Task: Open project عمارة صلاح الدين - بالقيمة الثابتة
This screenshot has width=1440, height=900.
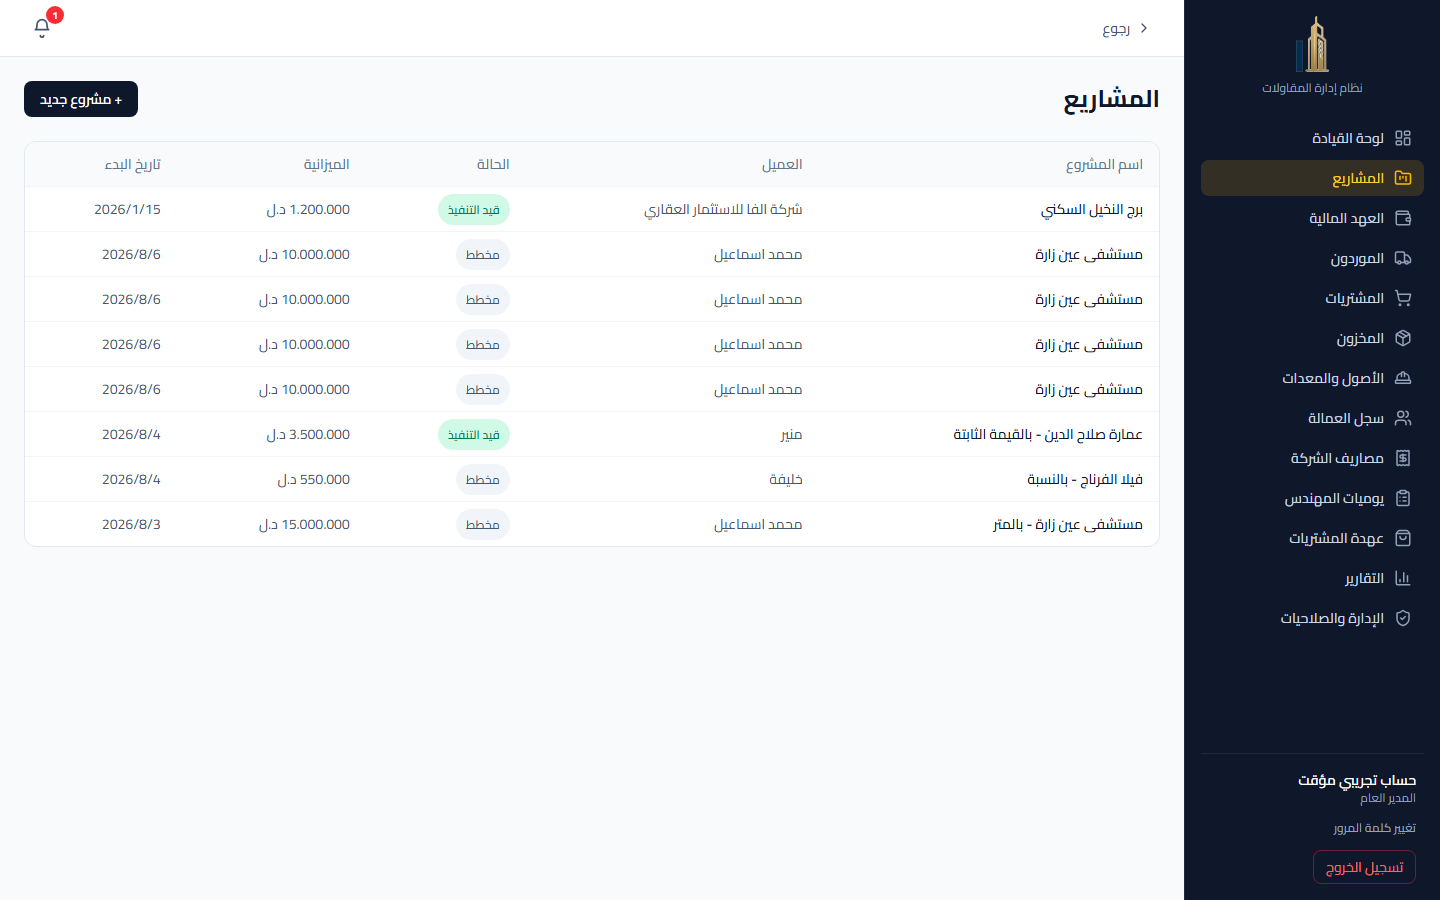Action: tap(1048, 434)
